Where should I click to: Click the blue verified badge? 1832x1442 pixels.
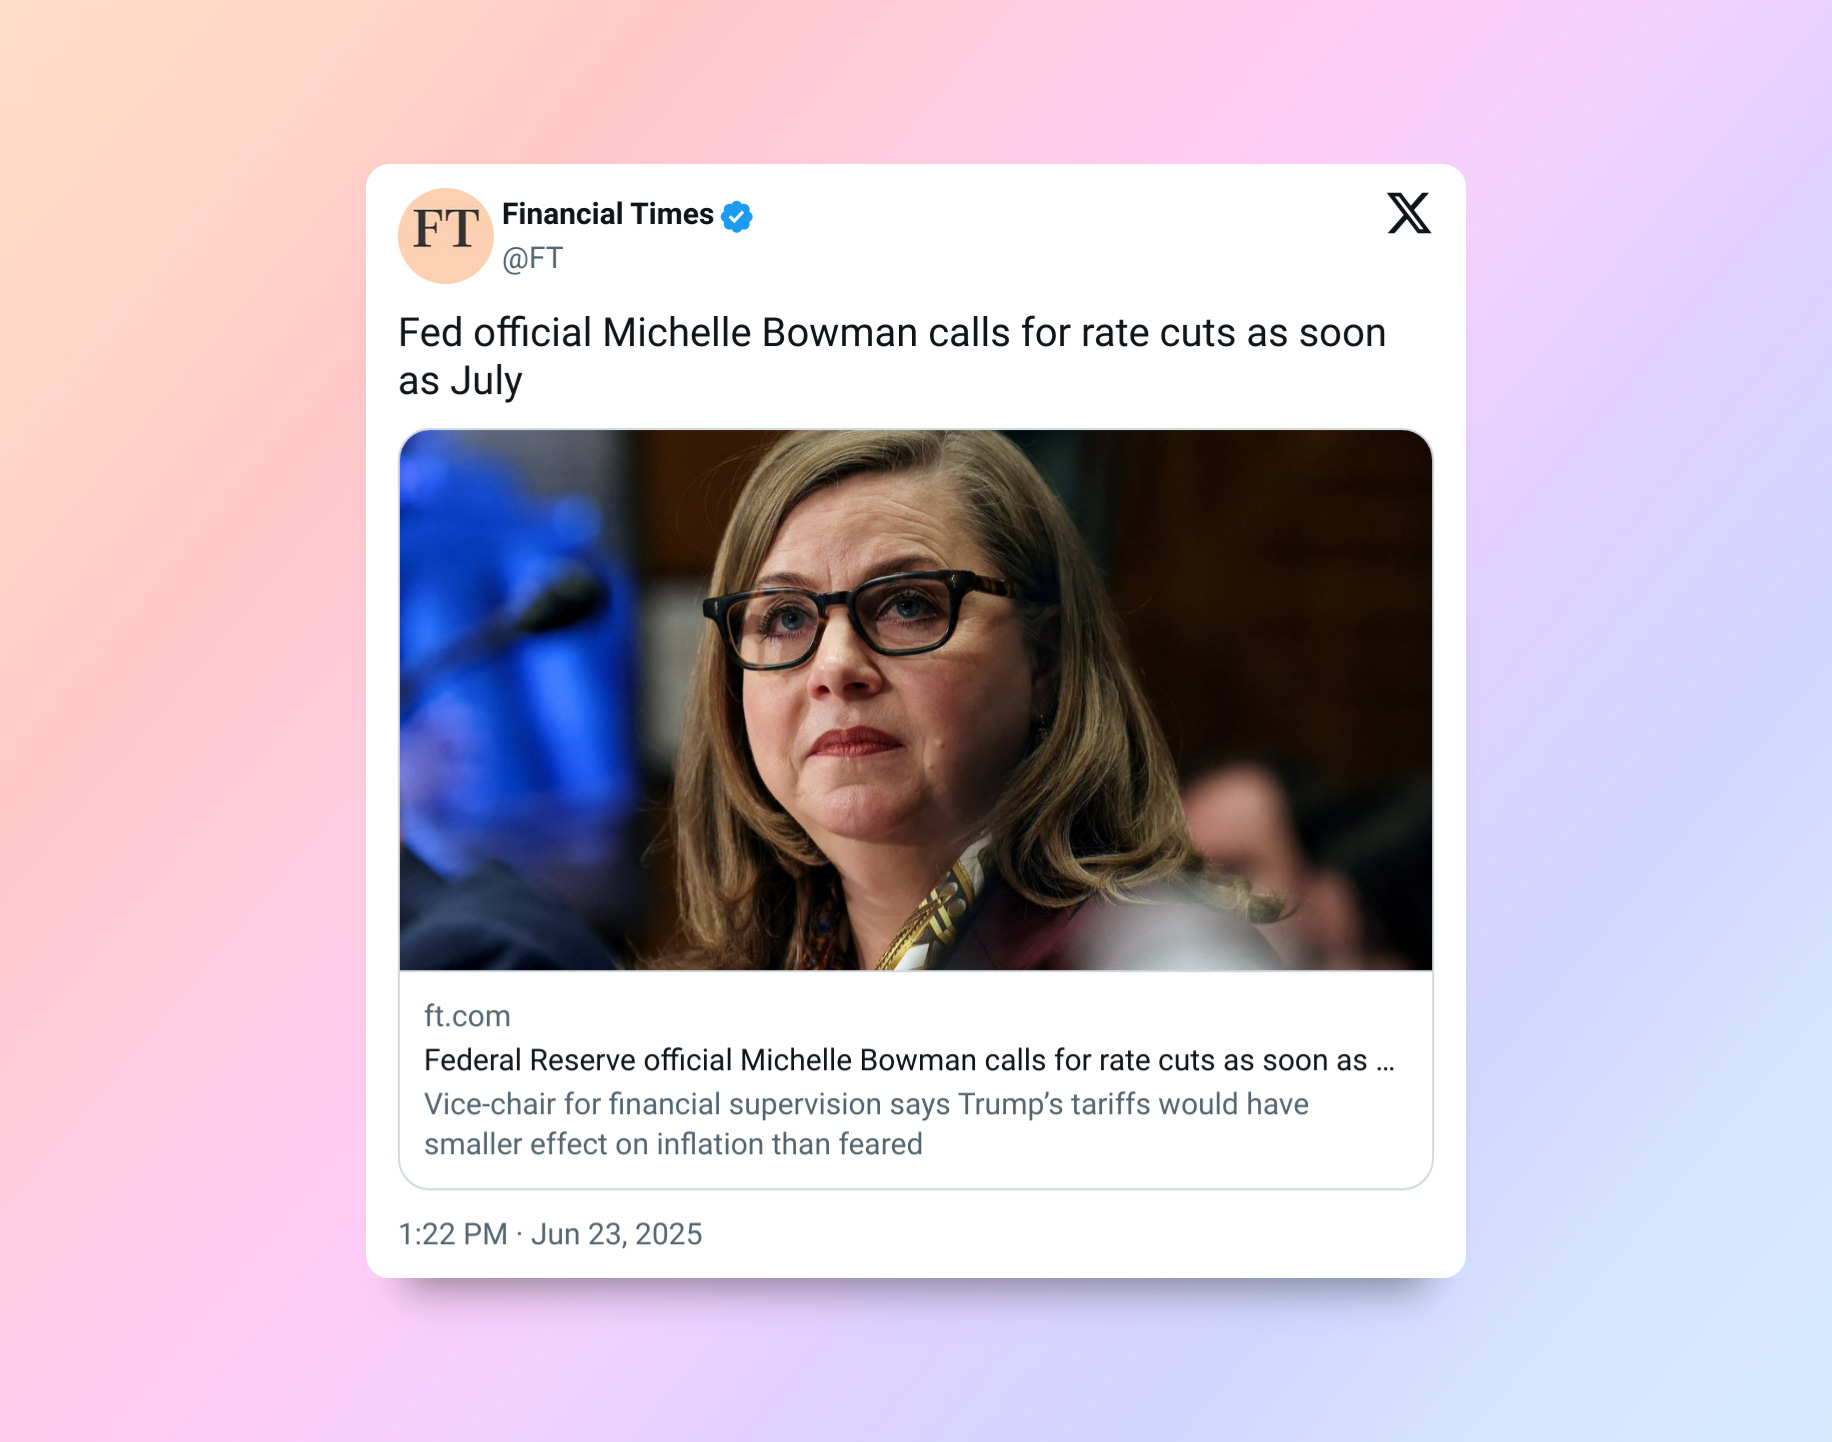[737, 216]
